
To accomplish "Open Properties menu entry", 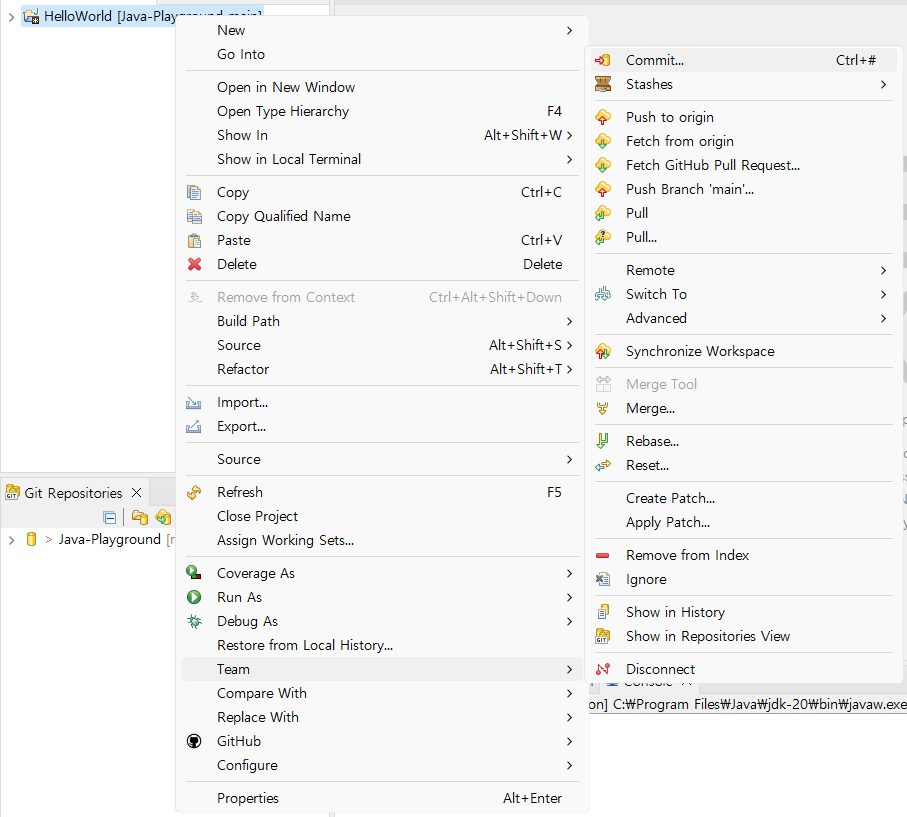I will (x=382, y=798).
